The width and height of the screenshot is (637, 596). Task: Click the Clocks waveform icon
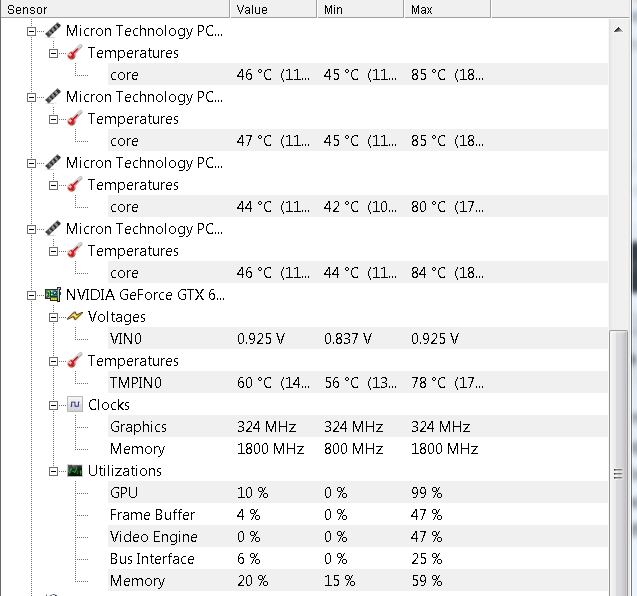tap(75, 405)
